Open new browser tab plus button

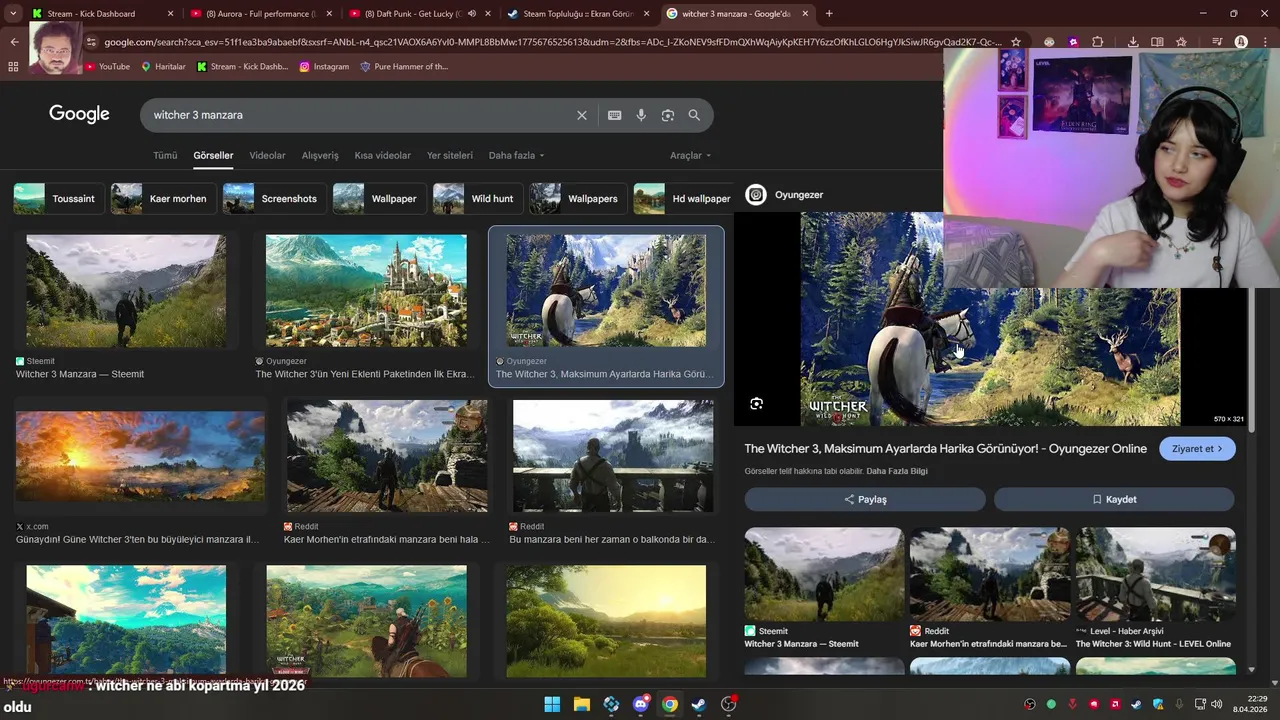[x=829, y=14]
